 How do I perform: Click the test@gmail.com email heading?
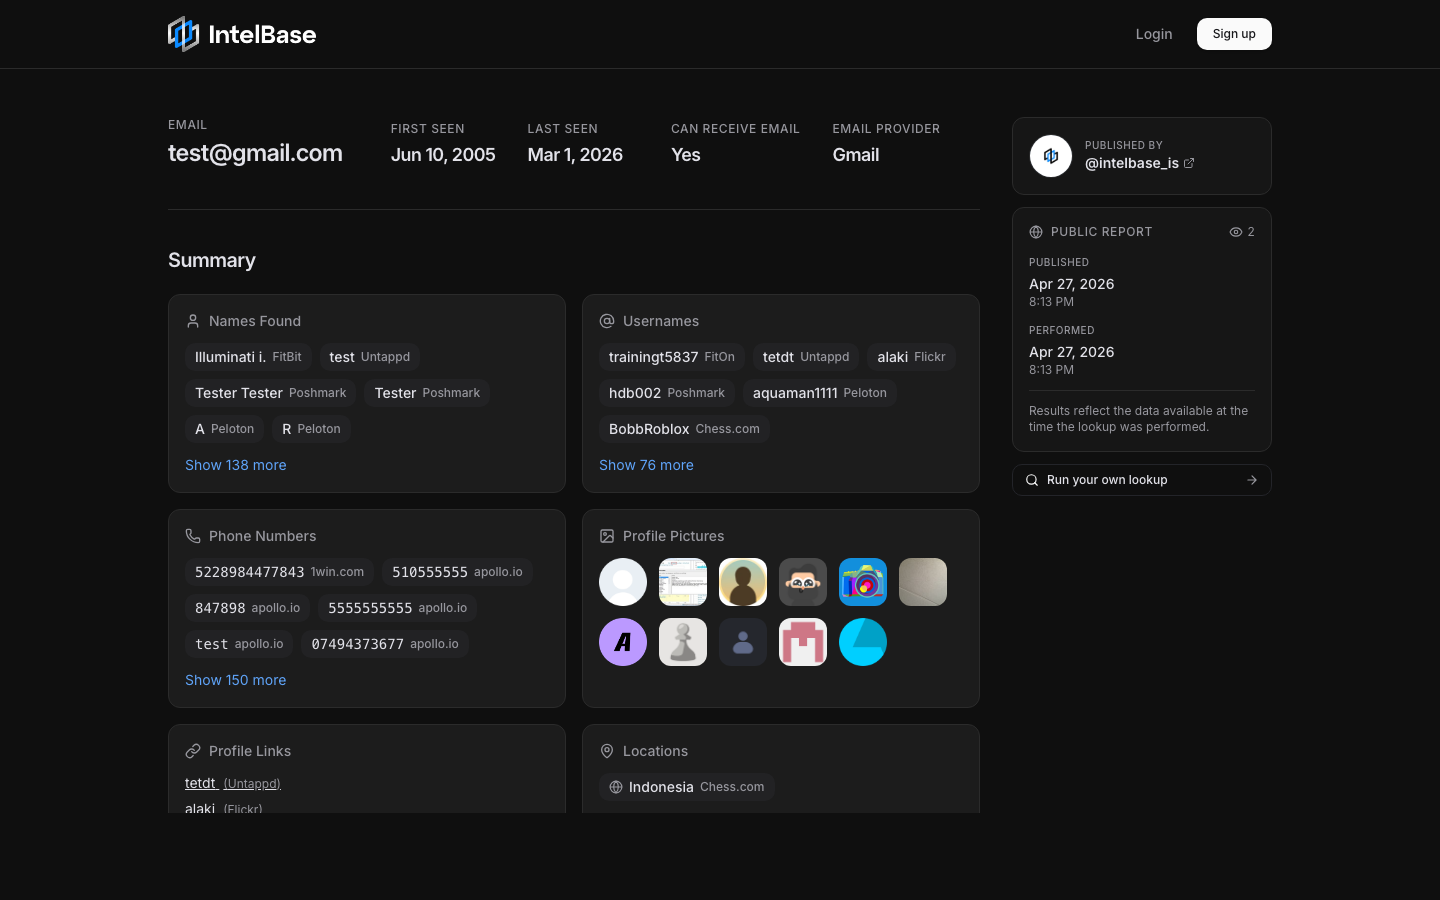[x=255, y=153]
